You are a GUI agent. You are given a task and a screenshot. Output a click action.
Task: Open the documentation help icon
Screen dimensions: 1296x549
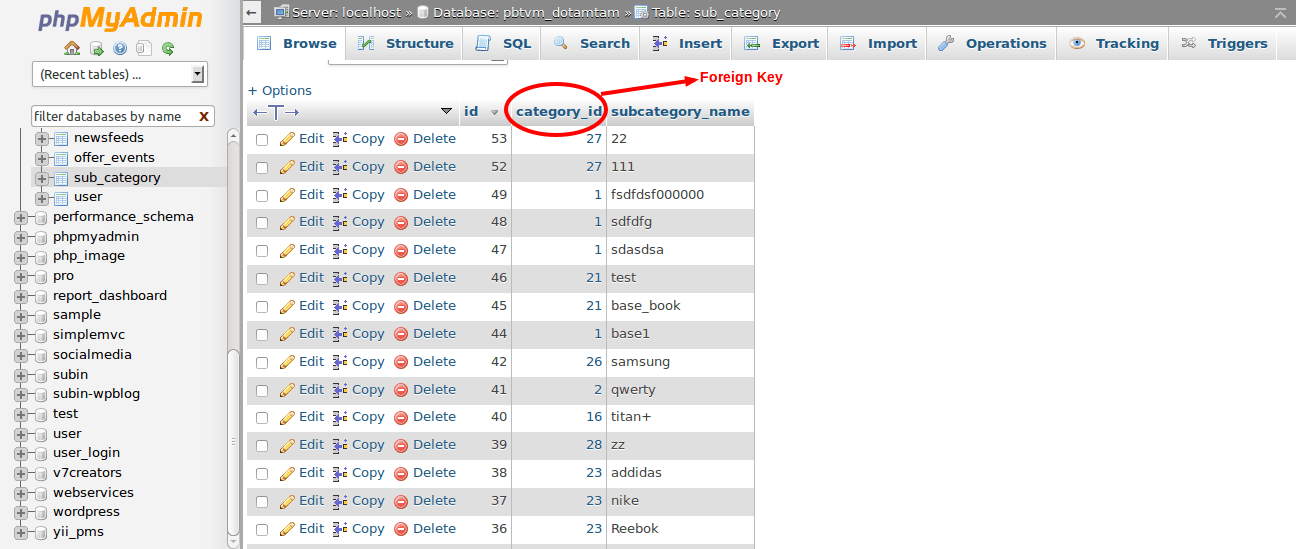click(120, 48)
